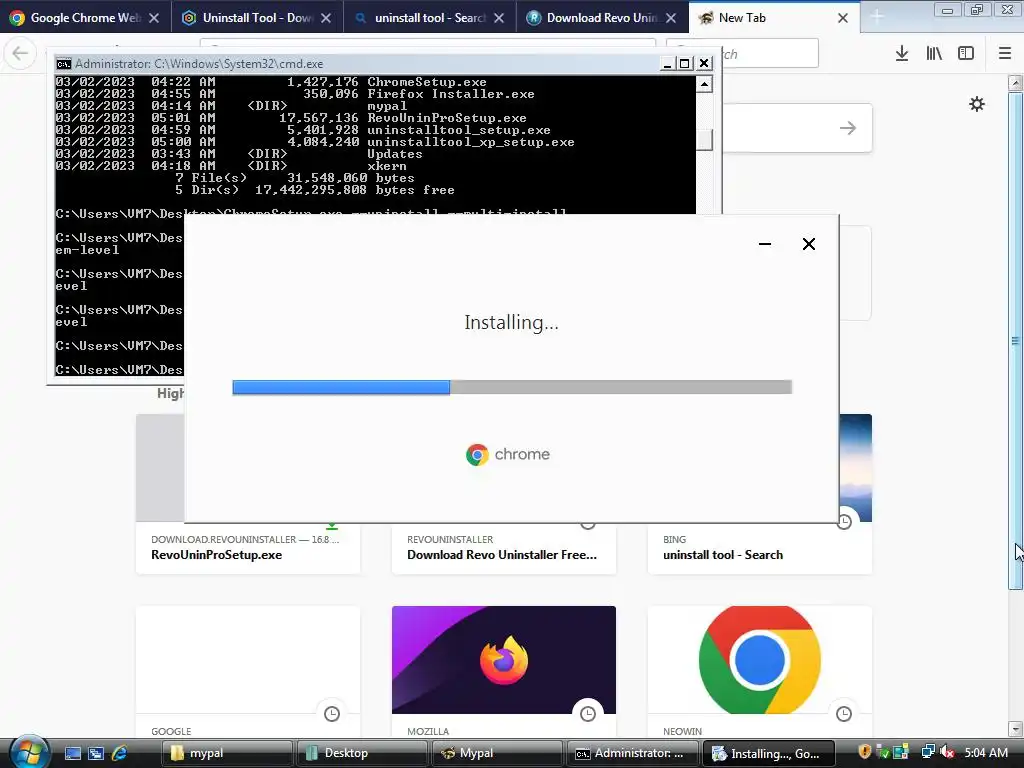Click cmd window scroll up arrow
This screenshot has height=768, width=1024.
704,84
